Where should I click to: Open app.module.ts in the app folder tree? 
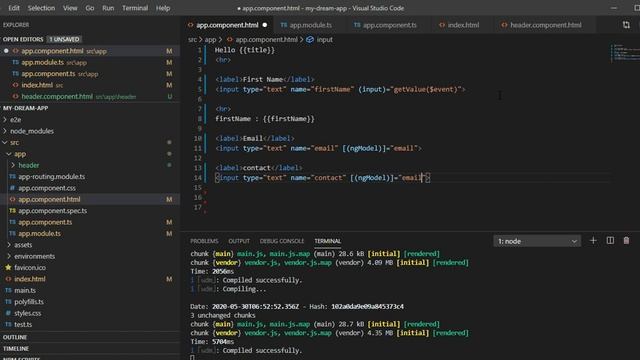39,233
